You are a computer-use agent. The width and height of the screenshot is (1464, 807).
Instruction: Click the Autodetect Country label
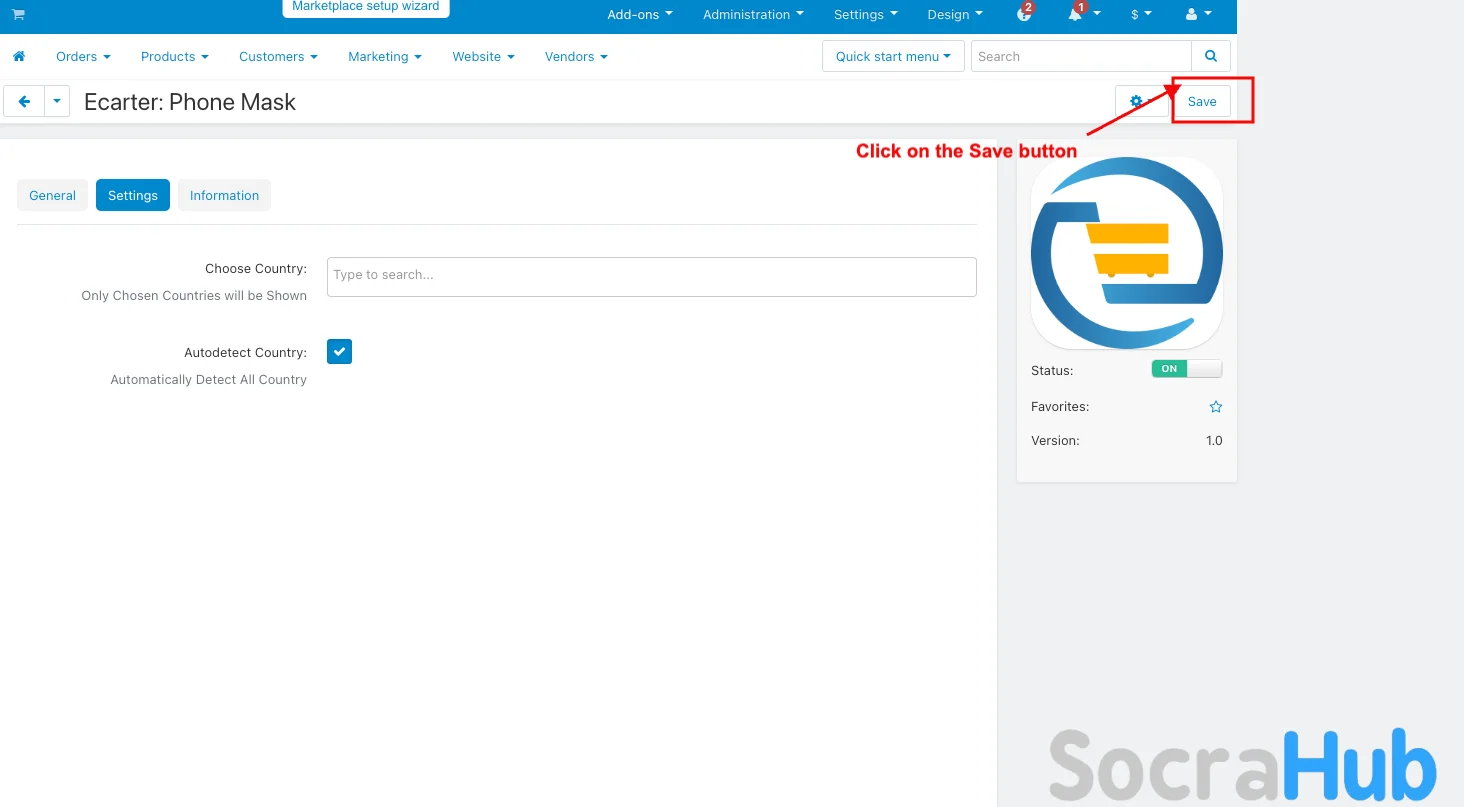(245, 353)
